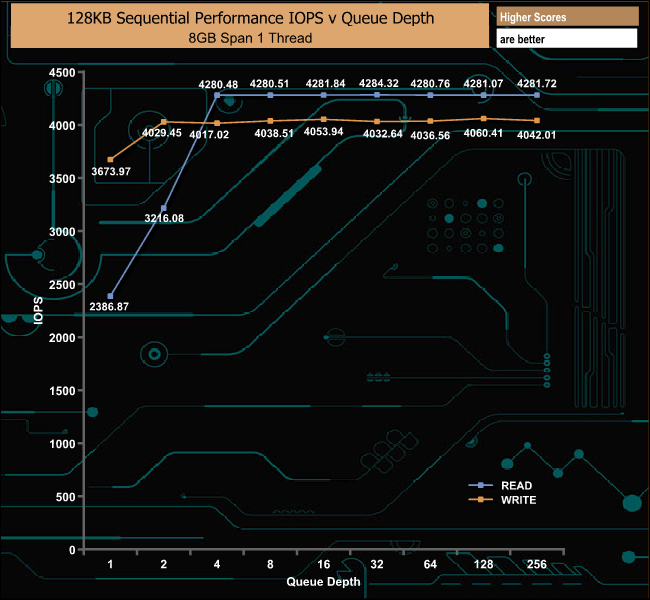
Task: Click the chart title '128KB Sequential Performance IOPS v Queue Depth'
Action: [250, 18]
